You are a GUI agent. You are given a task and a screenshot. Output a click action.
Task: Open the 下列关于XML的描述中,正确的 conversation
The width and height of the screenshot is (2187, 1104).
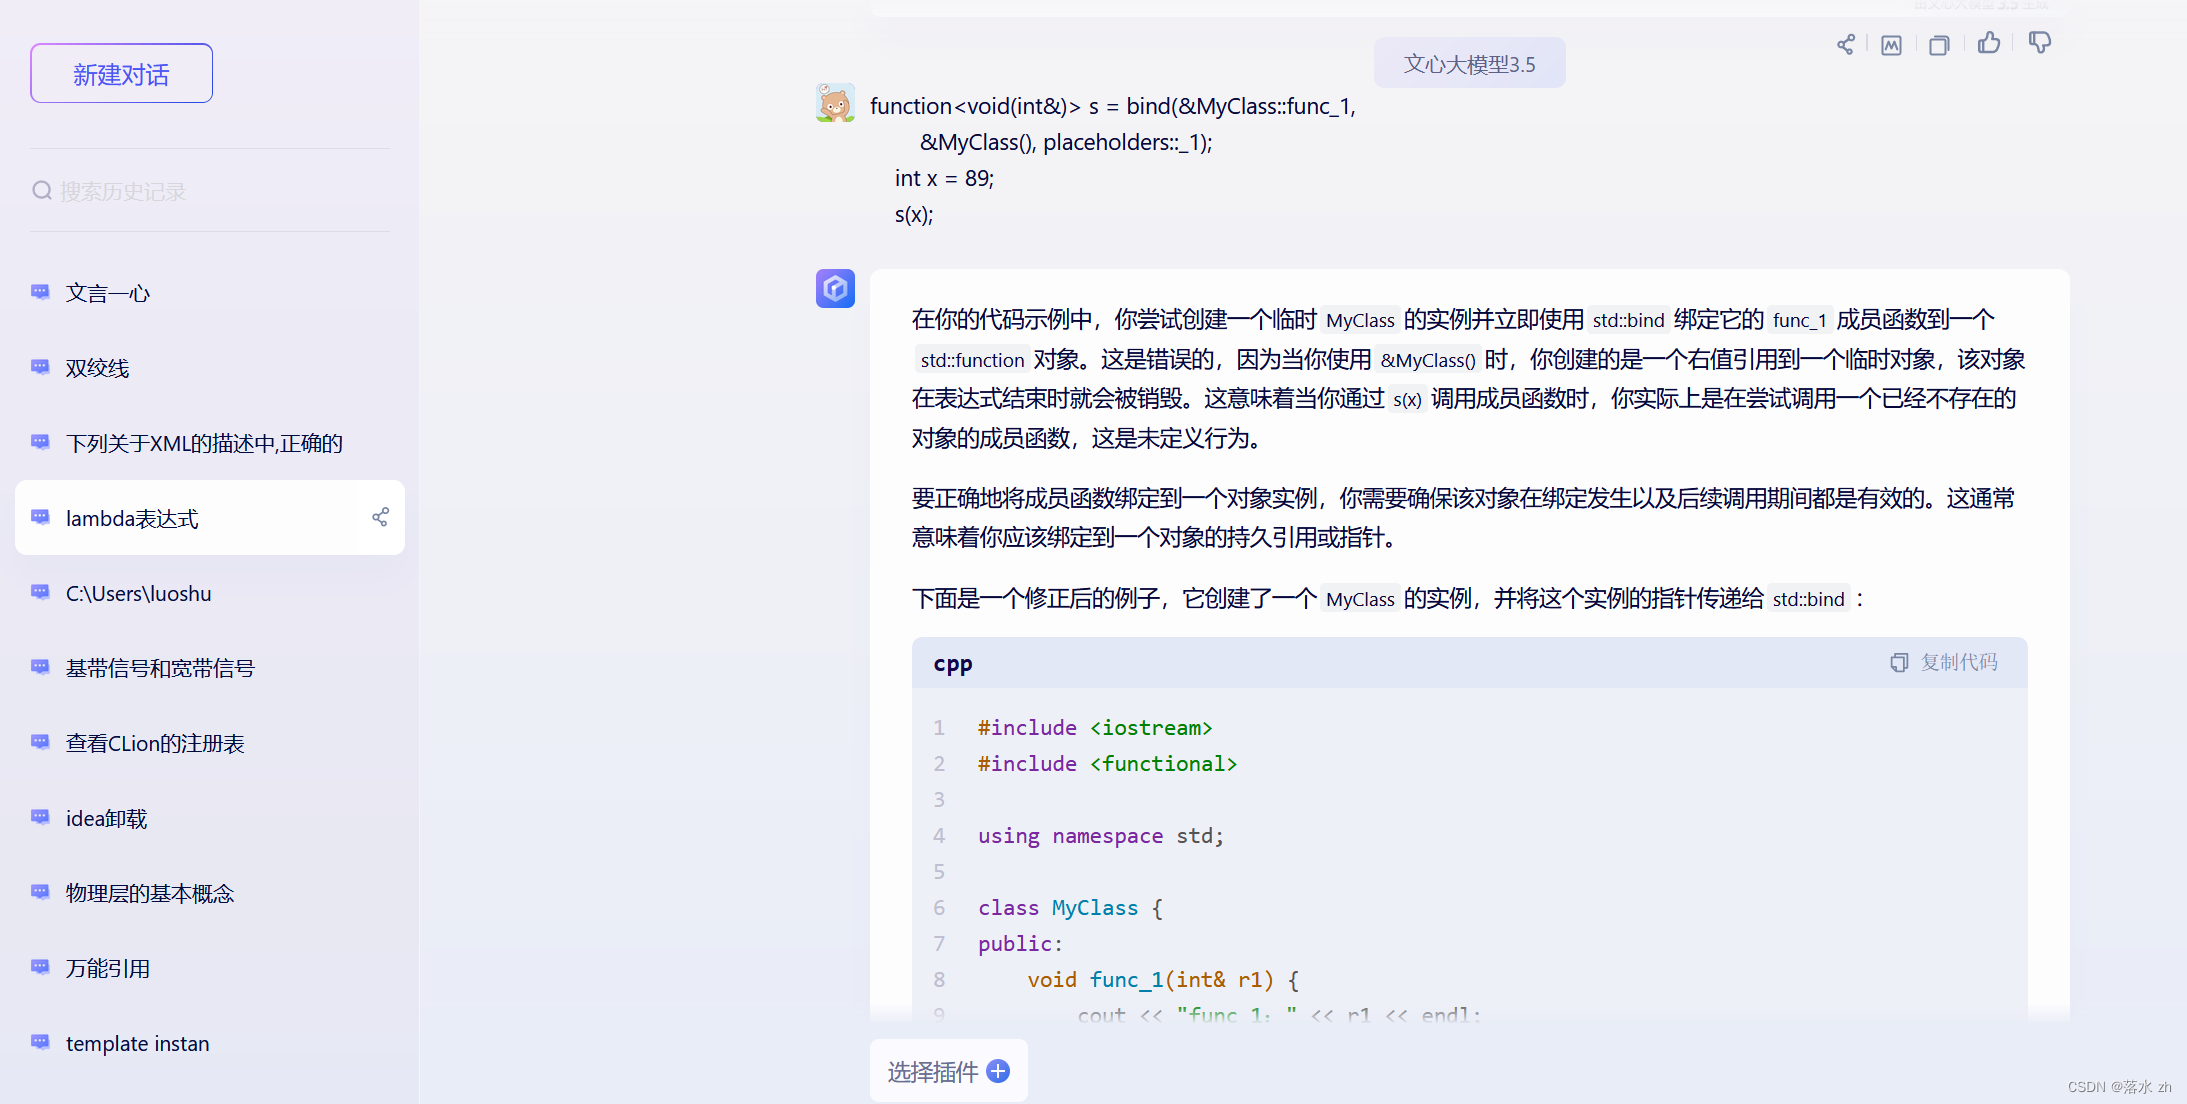coord(204,443)
